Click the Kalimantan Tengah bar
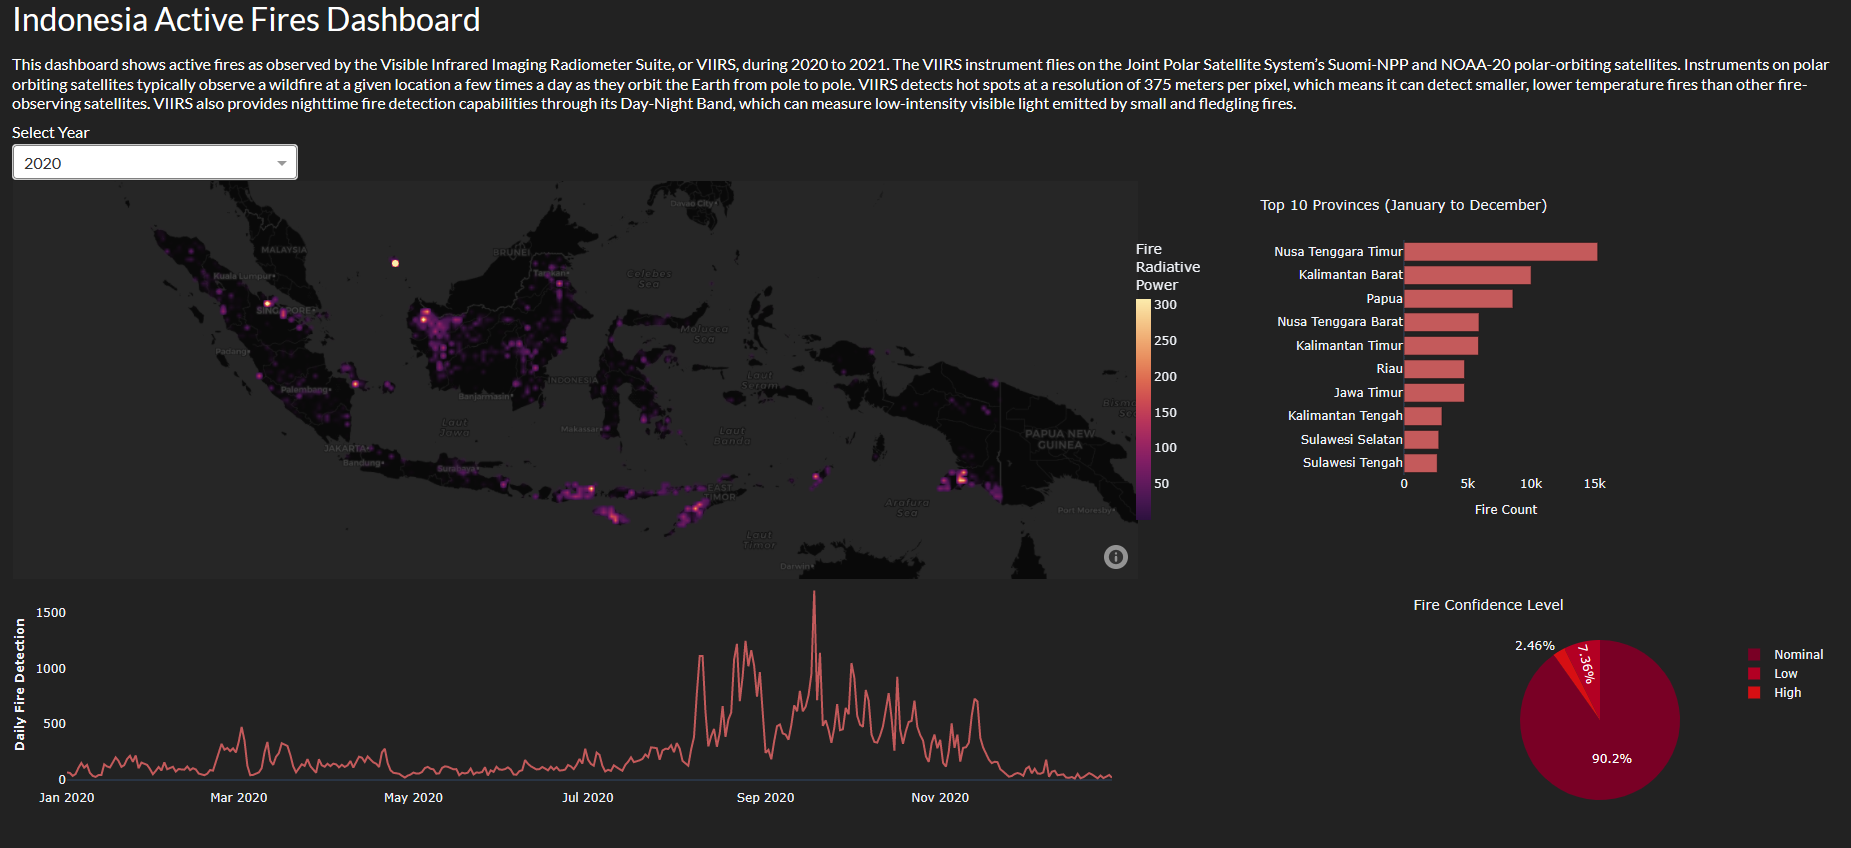The image size is (1851, 848). 1423,416
